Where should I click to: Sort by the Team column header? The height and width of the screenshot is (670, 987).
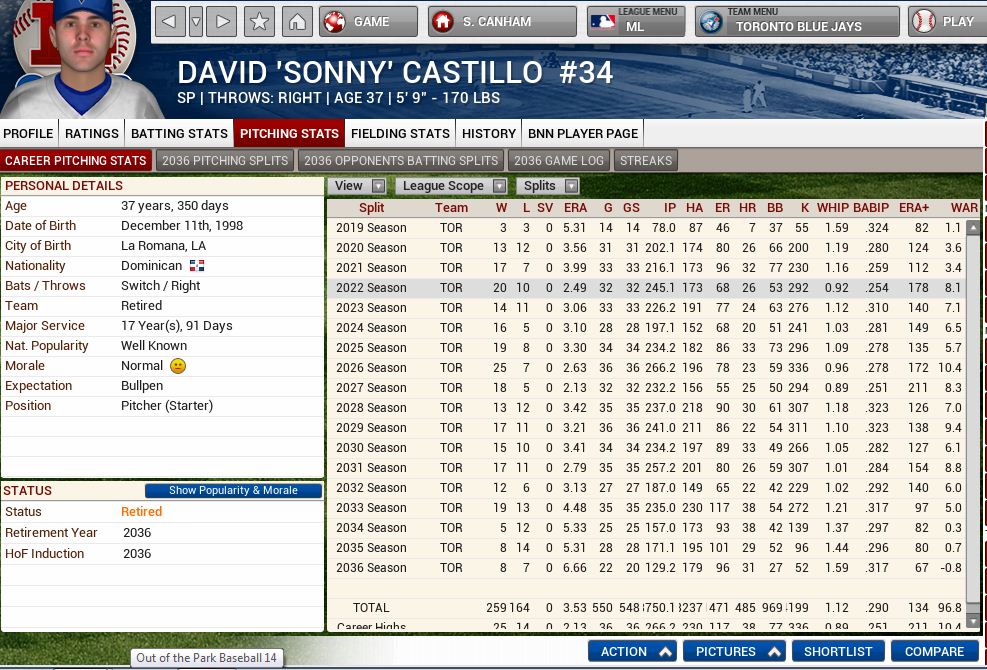tap(451, 208)
